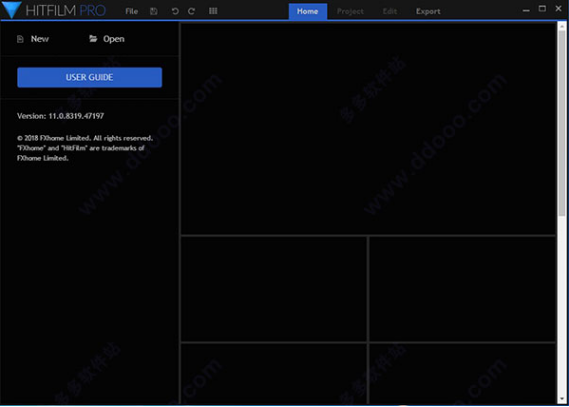Open the File menu
The width and height of the screenshot is (569, 407).
pos(131,11)
